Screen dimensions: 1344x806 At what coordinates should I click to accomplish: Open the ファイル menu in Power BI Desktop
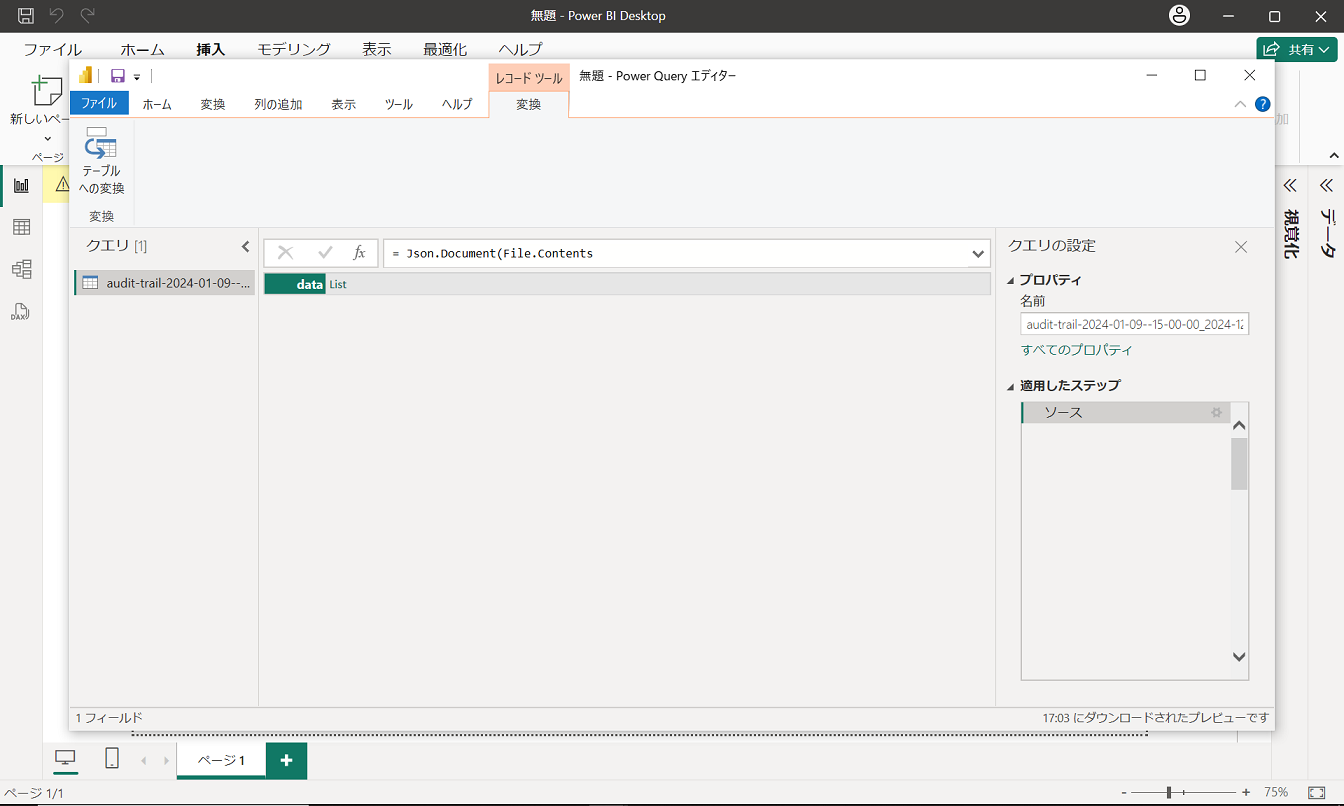pyautogui.click(x=53, y=49)
